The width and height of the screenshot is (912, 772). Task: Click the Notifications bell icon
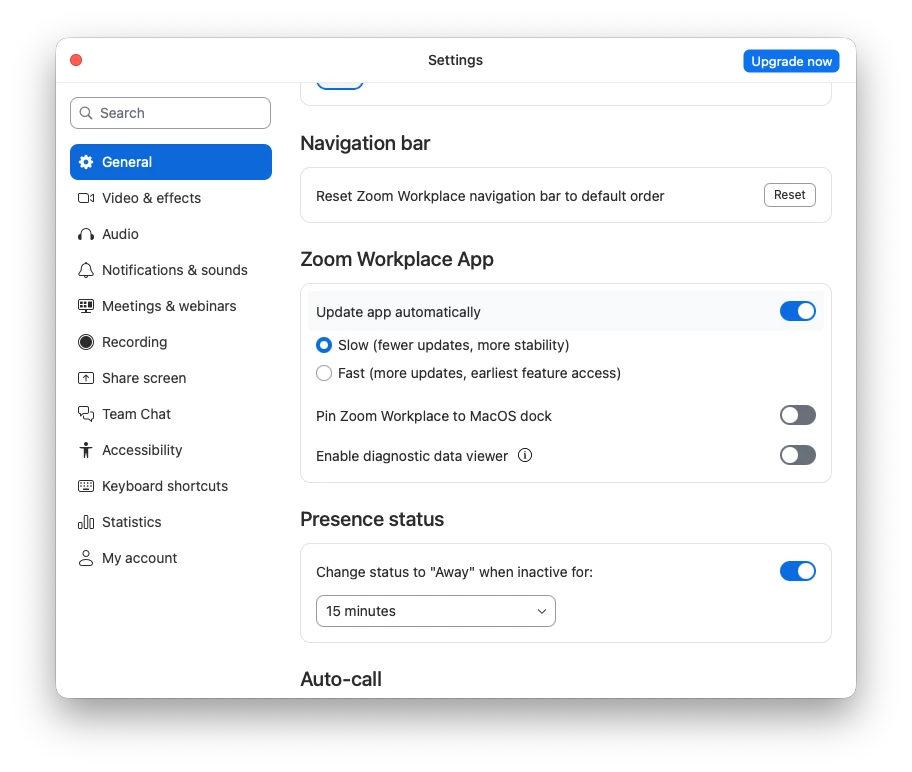(86, 270)
